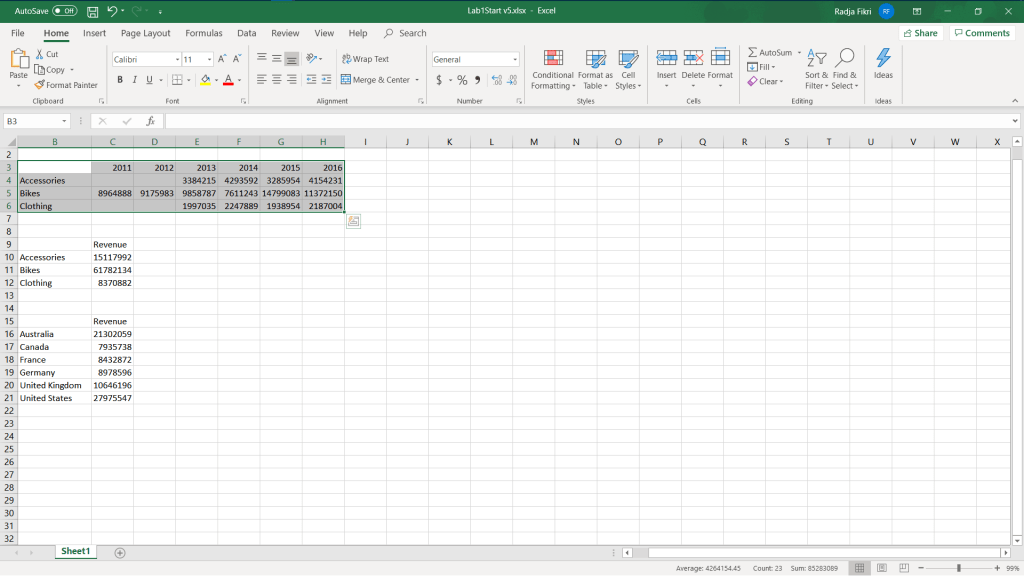Switch to the Formulas tab
Screen dimensions: 1024x576
coord(204,33)
